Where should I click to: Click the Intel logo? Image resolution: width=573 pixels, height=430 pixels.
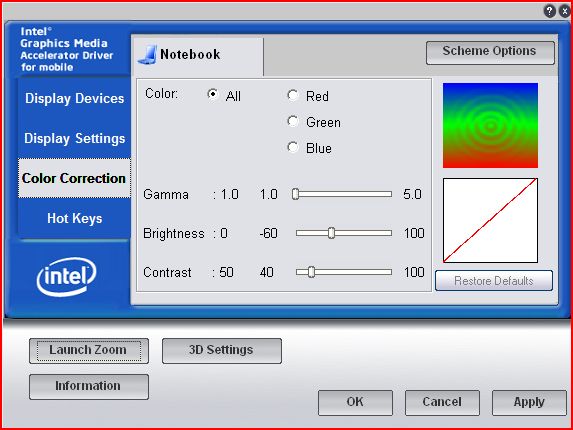click(67, 276)
